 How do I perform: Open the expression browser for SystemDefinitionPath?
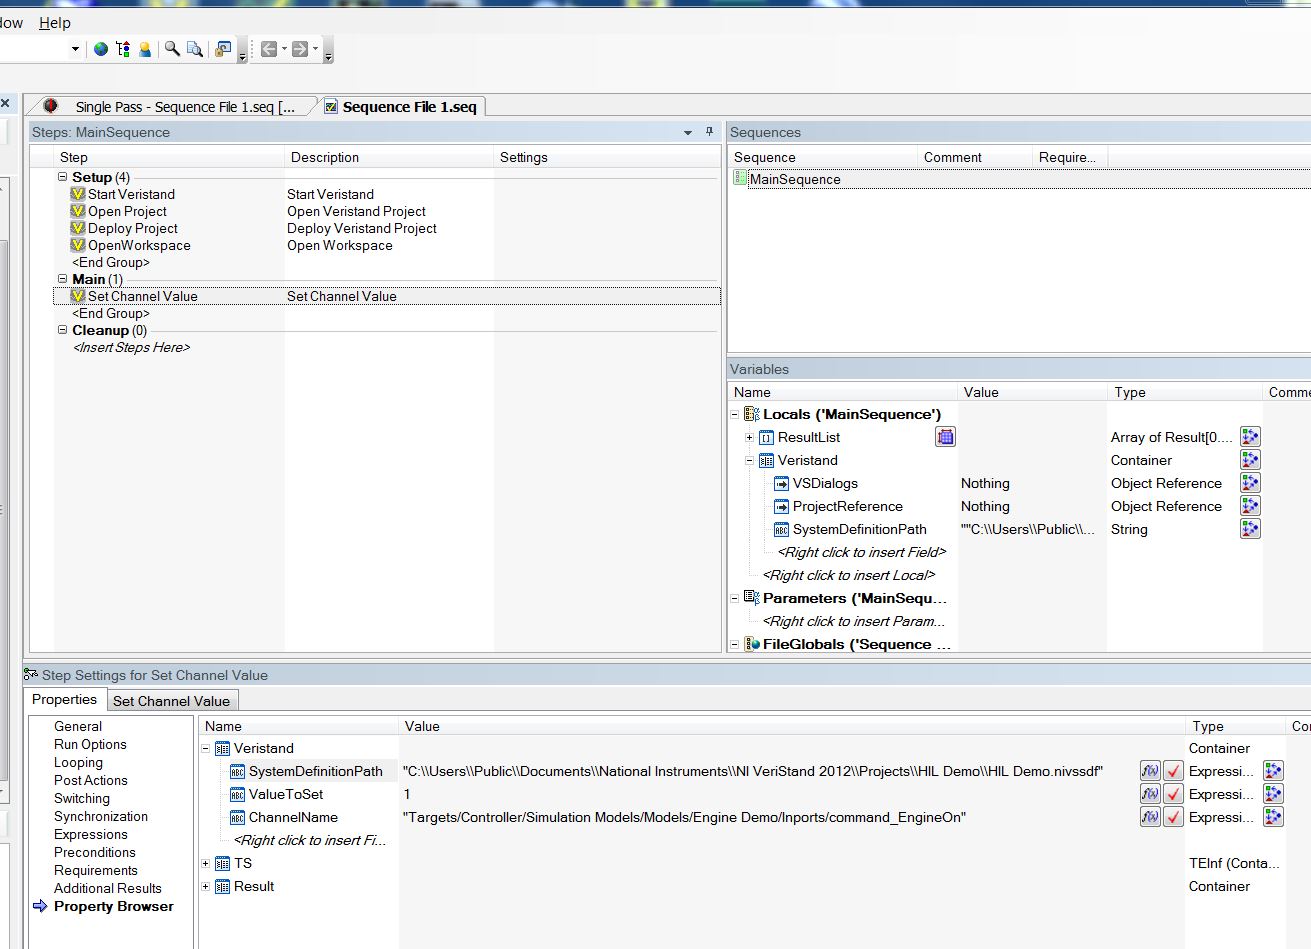[x=1150, y=771]
